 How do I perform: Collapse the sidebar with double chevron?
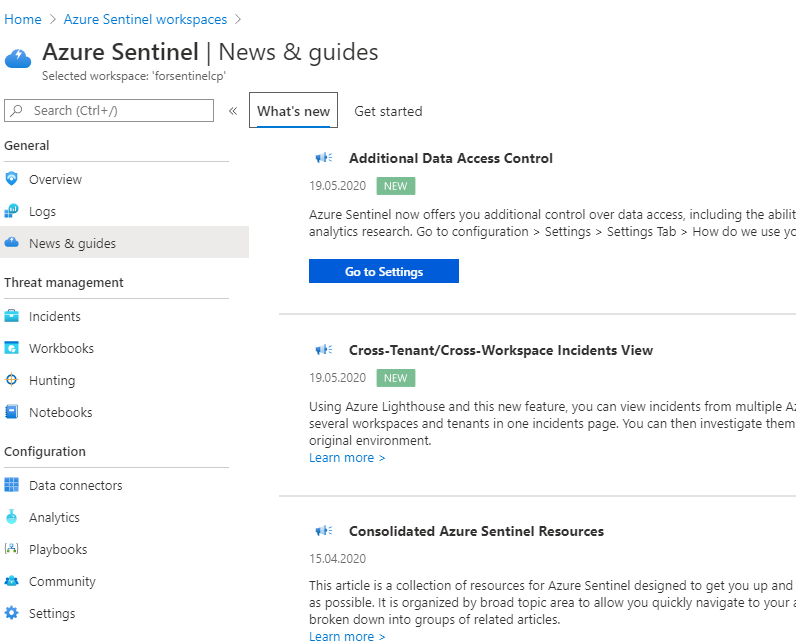[233, 111]
